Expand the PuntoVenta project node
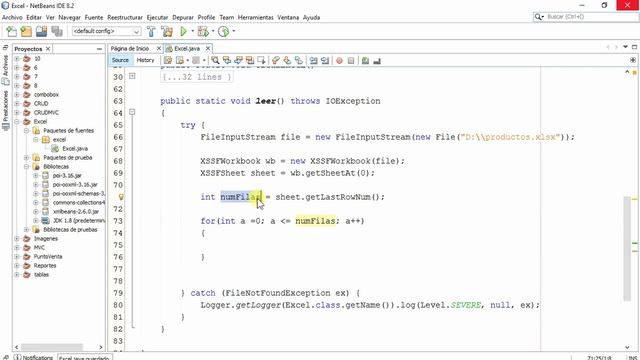 (17, 257)
